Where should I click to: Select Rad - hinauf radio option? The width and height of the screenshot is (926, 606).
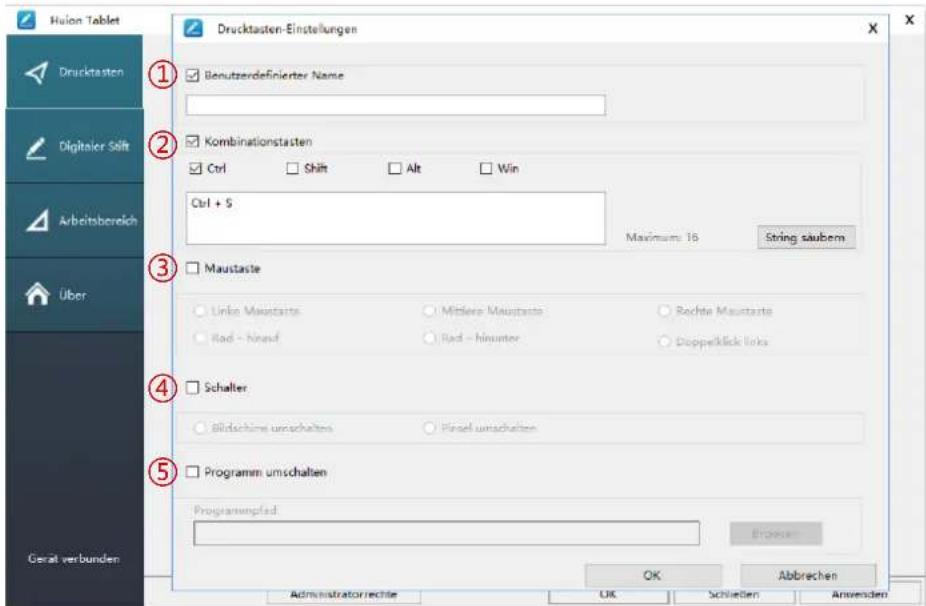tap(200, 338)
